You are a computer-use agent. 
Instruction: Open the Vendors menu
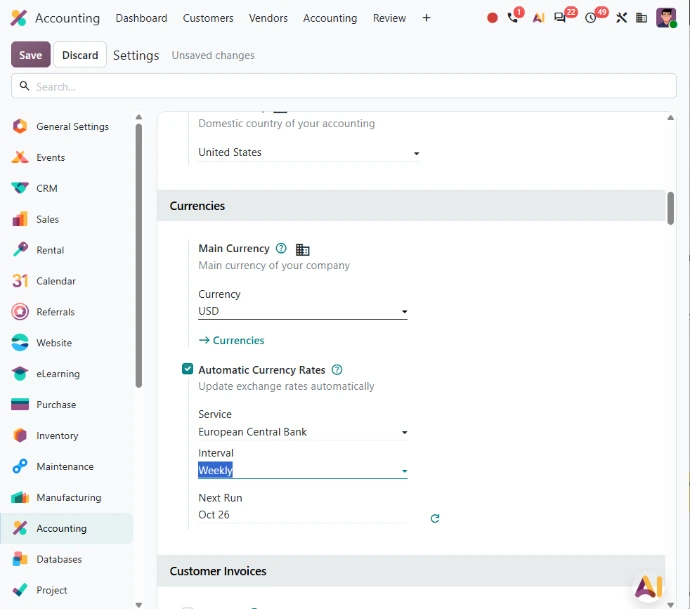click(268, 18)
